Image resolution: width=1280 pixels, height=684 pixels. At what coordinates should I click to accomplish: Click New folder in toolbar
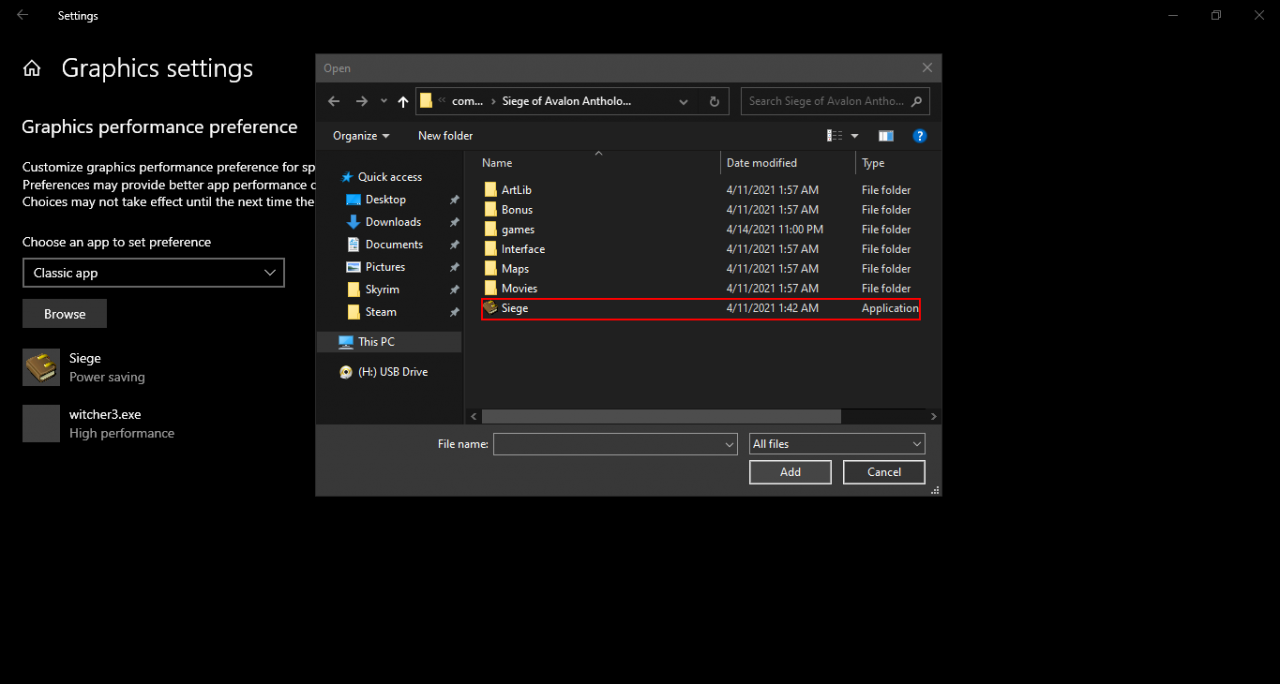[x=445, y=136]
